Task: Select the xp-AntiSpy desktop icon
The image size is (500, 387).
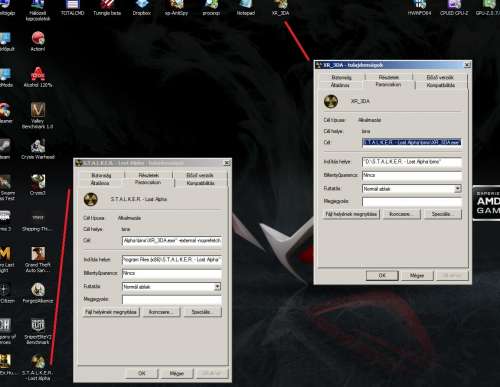Action: tap(176, 8)
